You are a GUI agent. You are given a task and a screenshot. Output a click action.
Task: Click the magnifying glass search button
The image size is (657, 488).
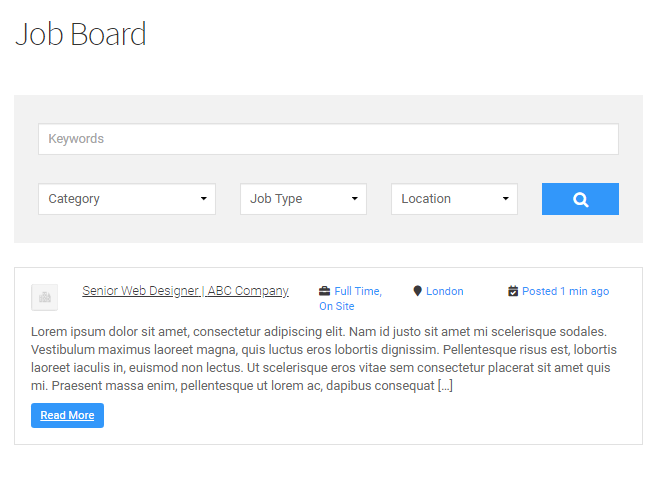[x=580, y=199]
